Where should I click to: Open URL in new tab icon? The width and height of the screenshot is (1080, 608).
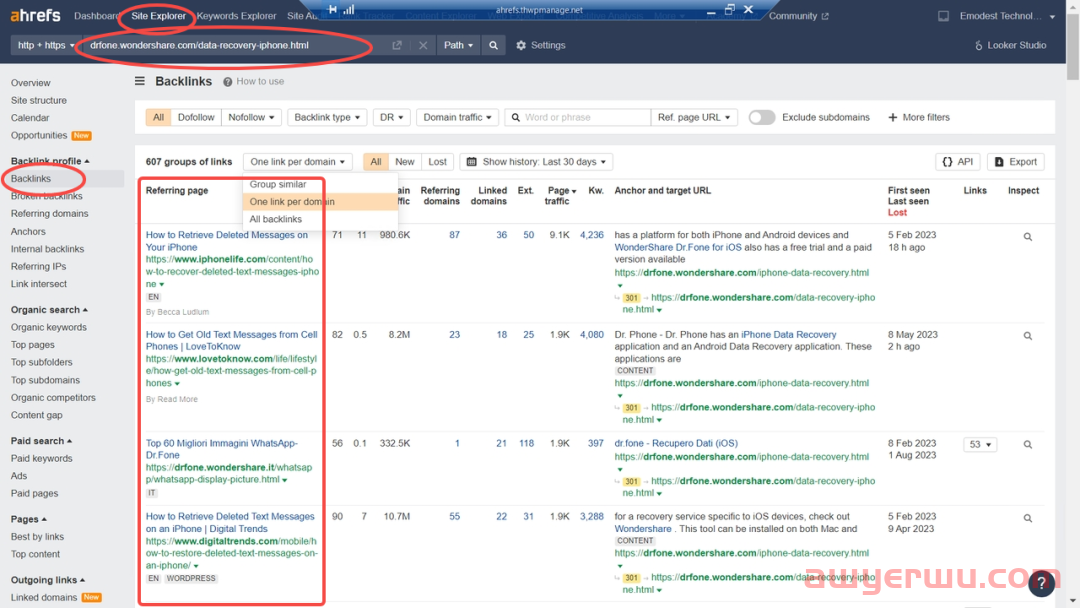coord(397,45)
